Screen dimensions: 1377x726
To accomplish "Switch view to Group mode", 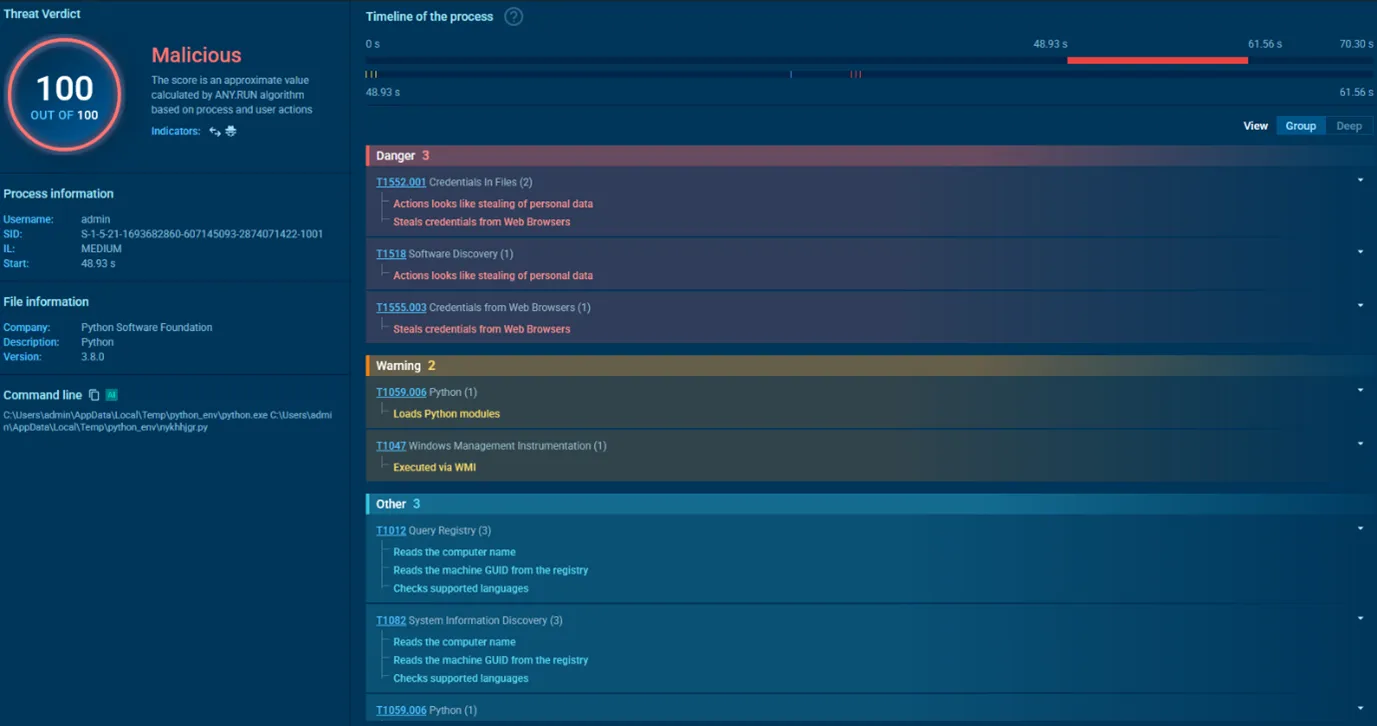I will 1300,126.
